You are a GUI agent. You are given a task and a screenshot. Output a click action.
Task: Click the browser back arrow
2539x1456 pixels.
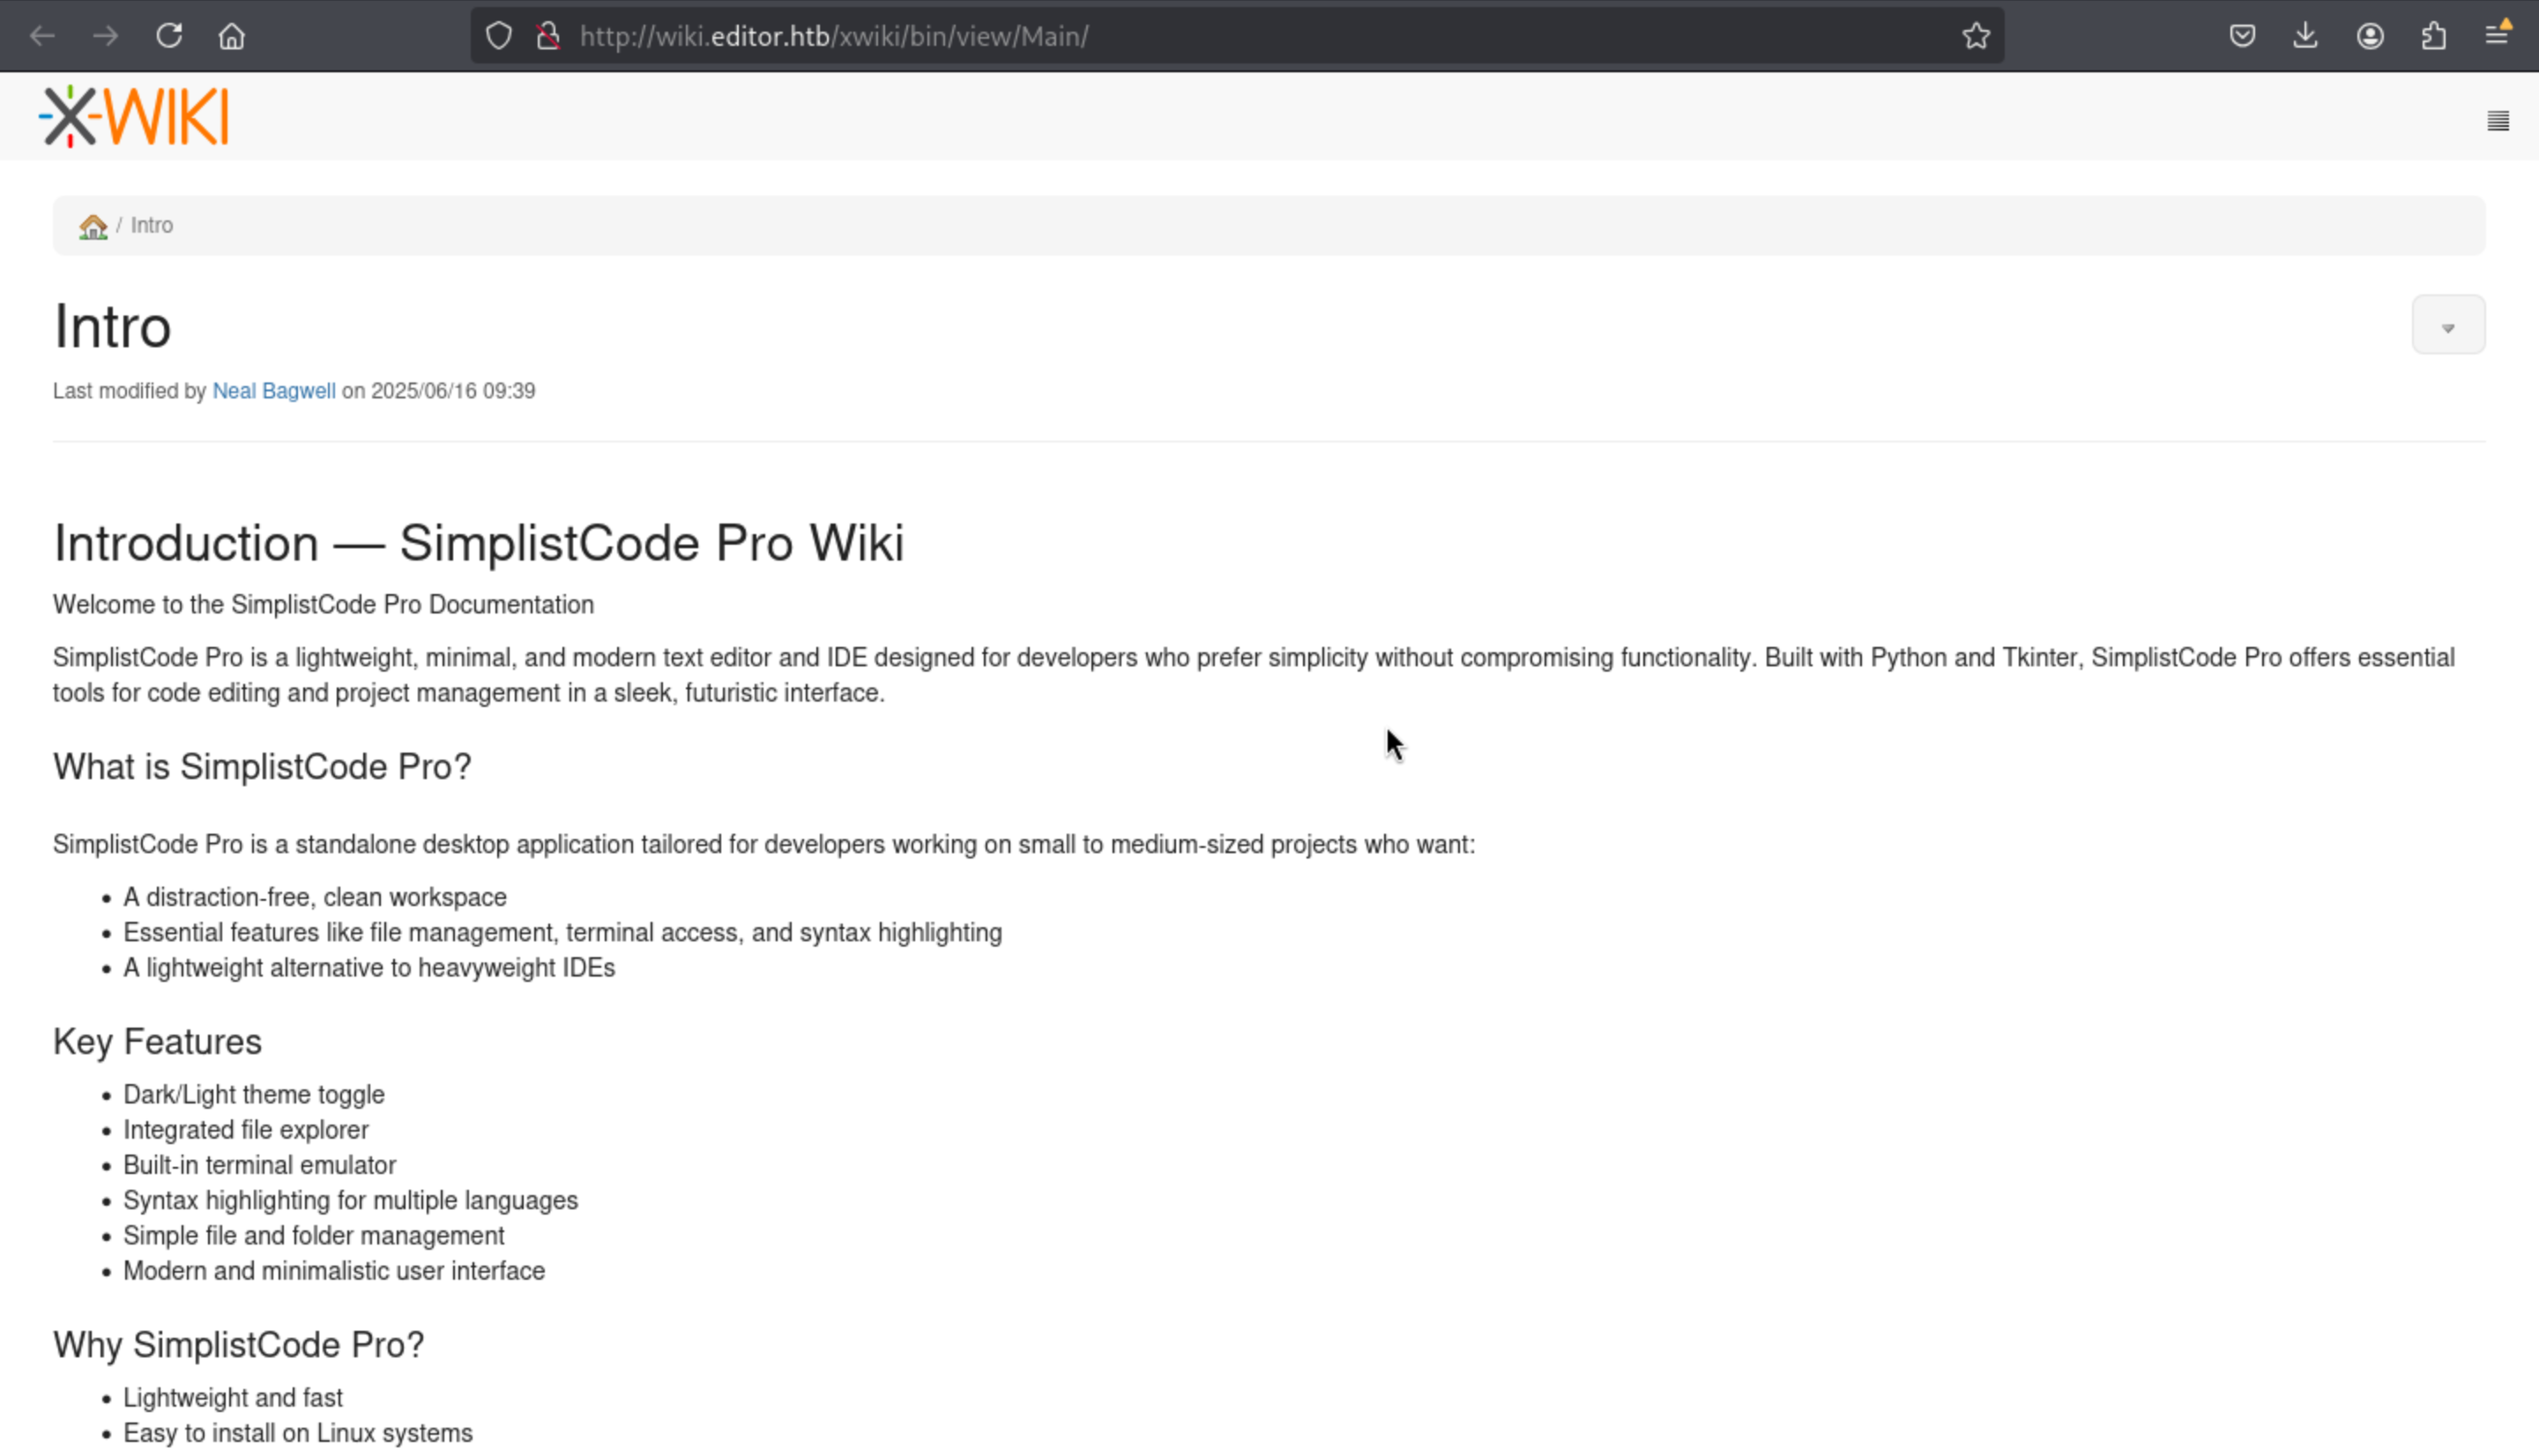42,36
